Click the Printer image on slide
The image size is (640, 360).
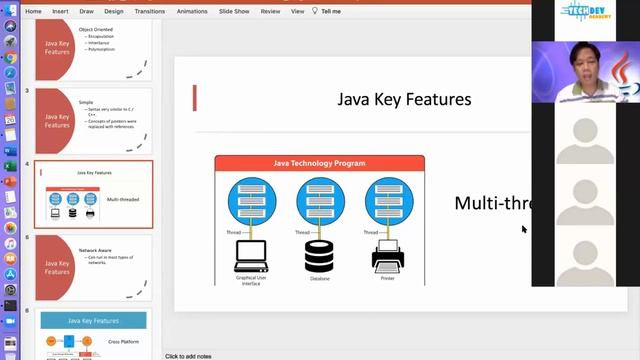pyautogui.click(x=388, y=256)
